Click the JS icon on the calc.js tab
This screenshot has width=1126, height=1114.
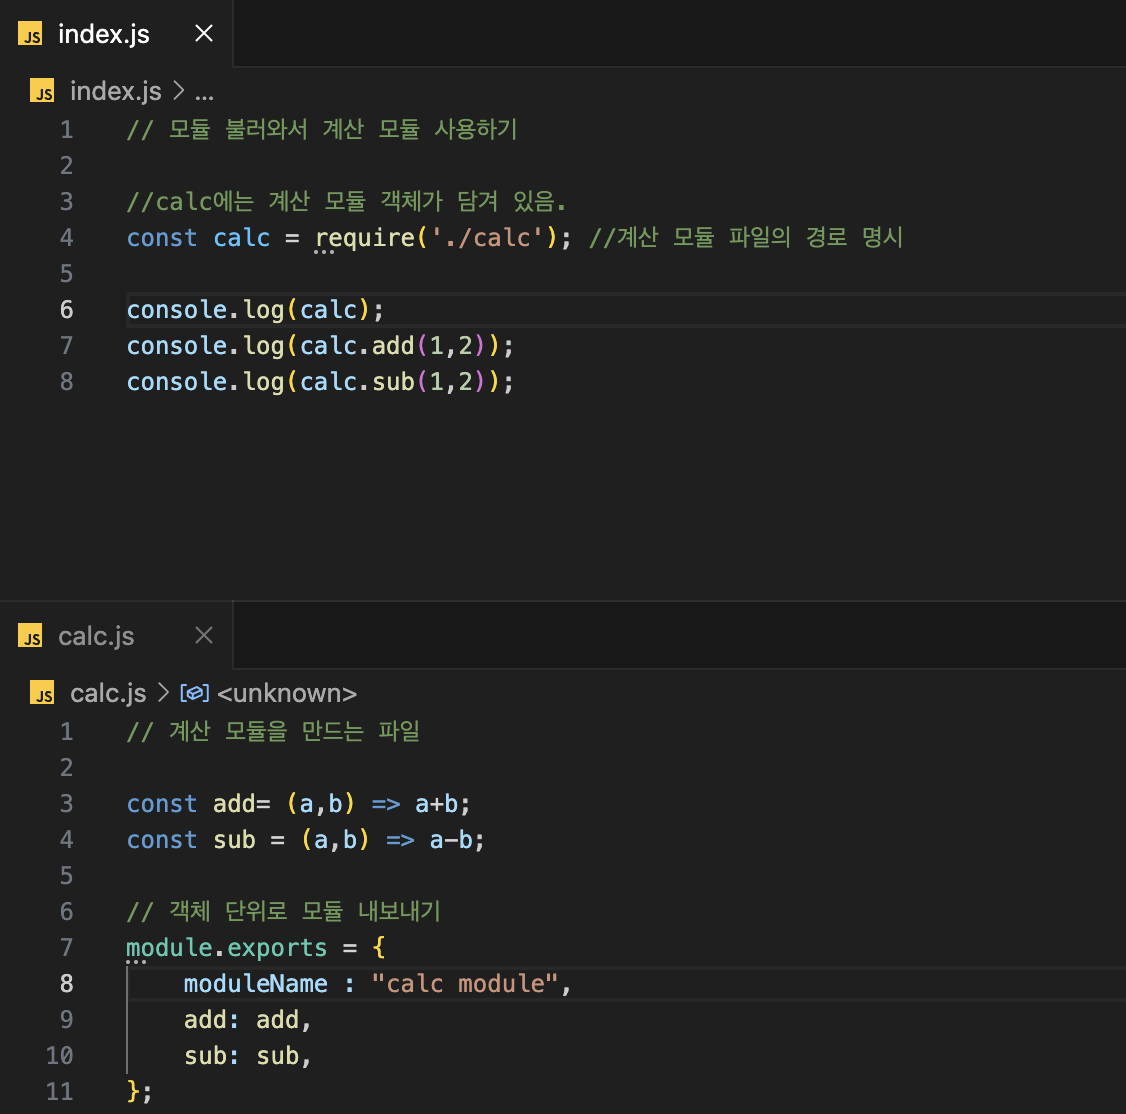click(31, 635)
